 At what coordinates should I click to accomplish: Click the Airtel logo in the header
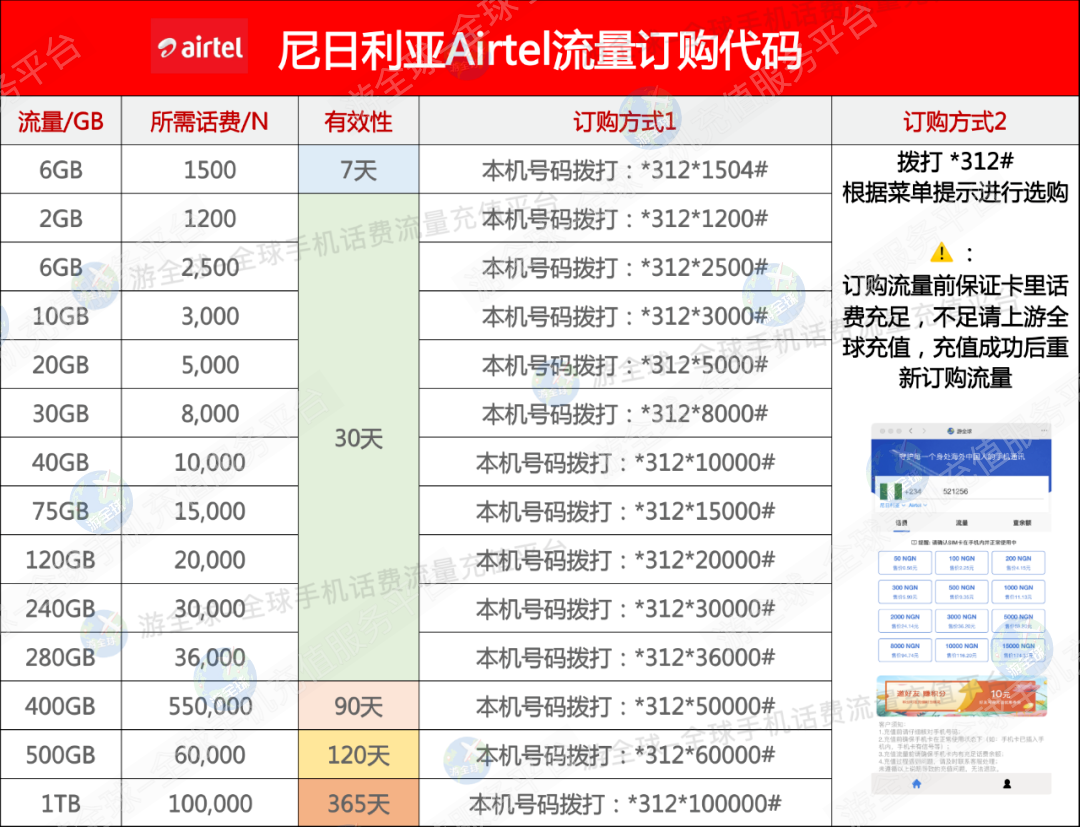pyautogui.click(x=200, y=47)
